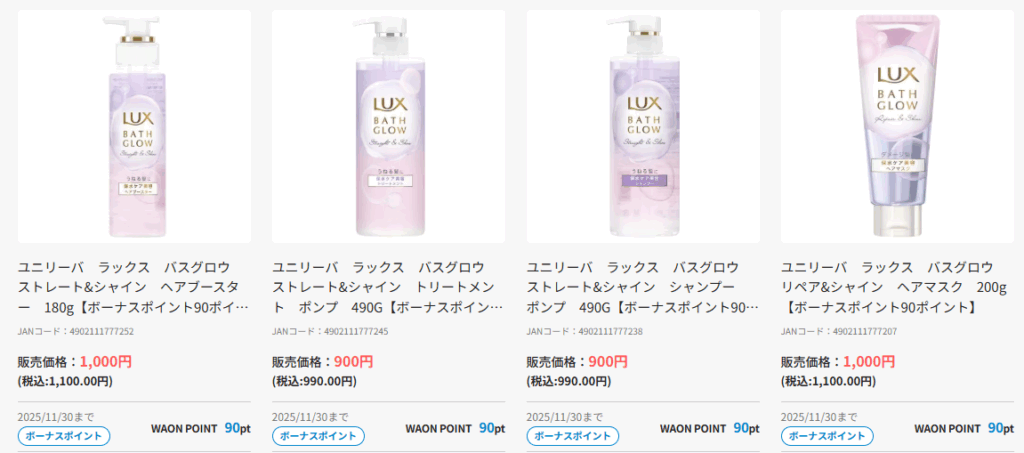
Task: Click ボーナスポイント badge under Shampoo Pump
Action: [573, 436]
